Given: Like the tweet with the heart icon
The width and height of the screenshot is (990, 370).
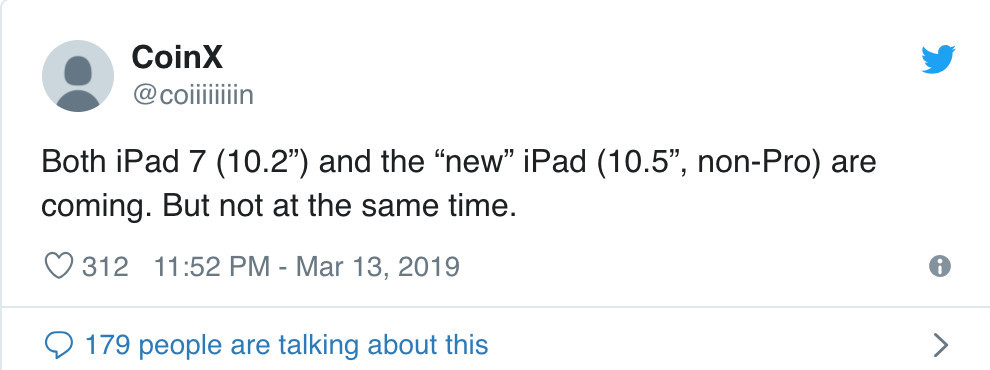Looking at the screenshot, I should click(59, 266).
